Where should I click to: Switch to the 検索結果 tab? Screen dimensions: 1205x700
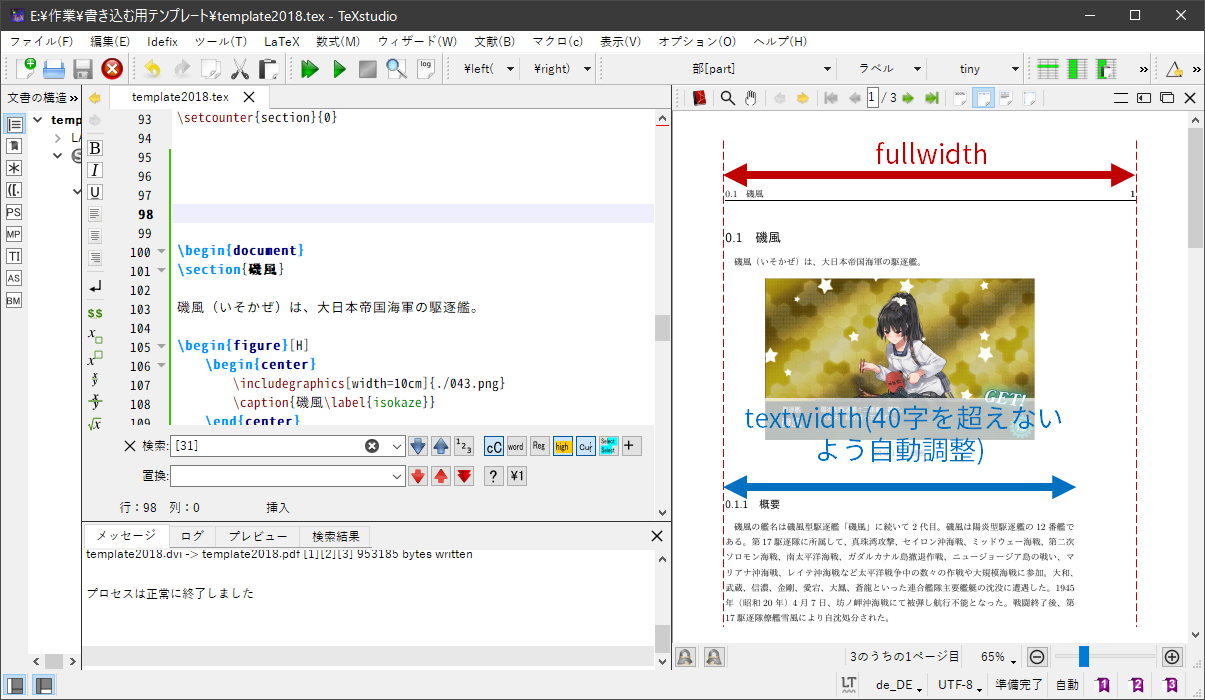coord(335,536)
